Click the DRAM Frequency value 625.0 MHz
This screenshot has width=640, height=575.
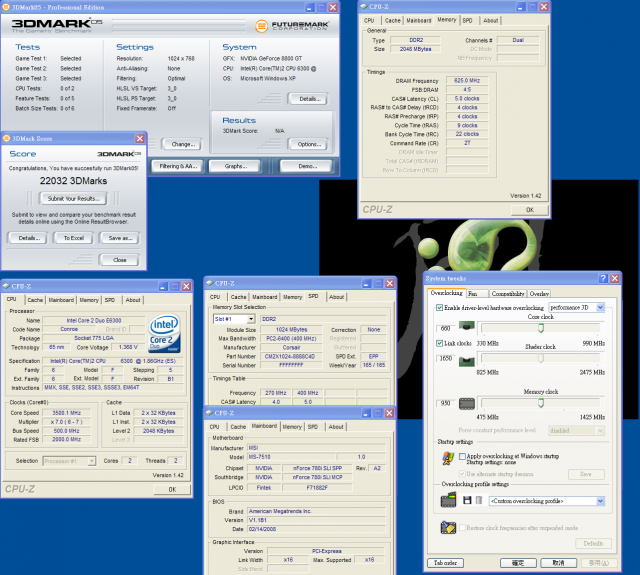click(467, 80)
